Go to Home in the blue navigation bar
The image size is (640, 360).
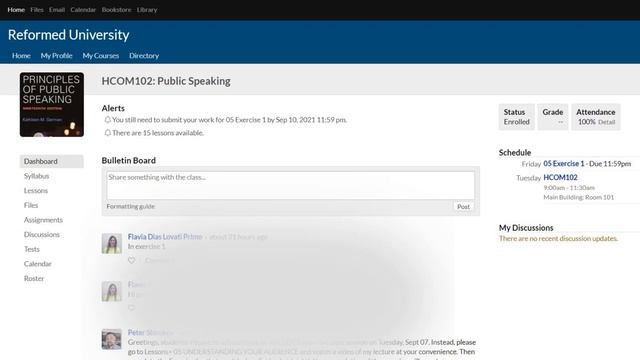[21, 56]
